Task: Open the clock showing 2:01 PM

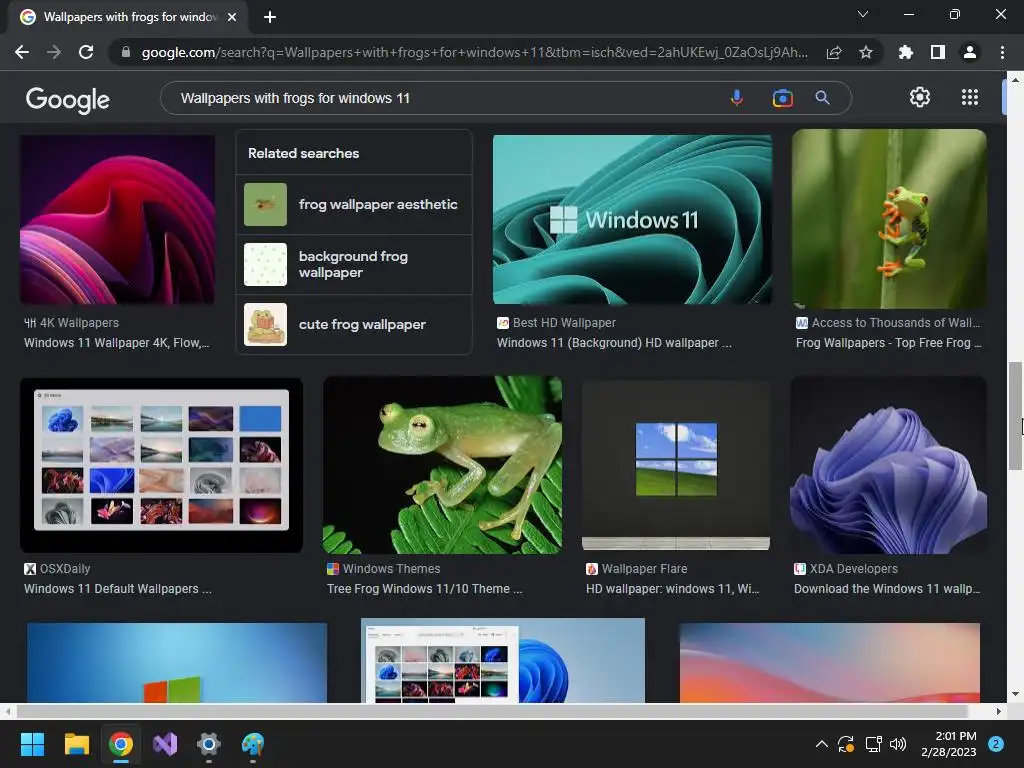Action: (949, 744)
